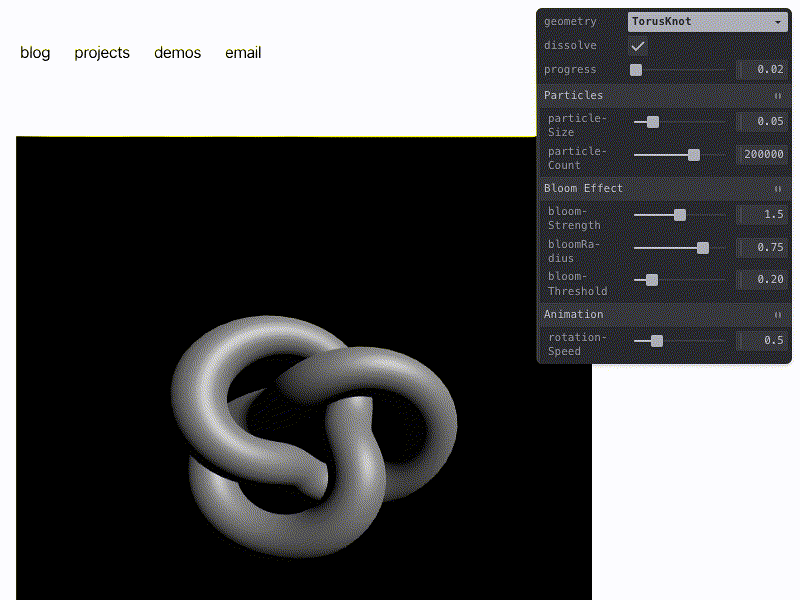Click the bloomThreshold slider handle
Image resolution: width=800 pixels, height=600 pixels.
click(652, 280)
